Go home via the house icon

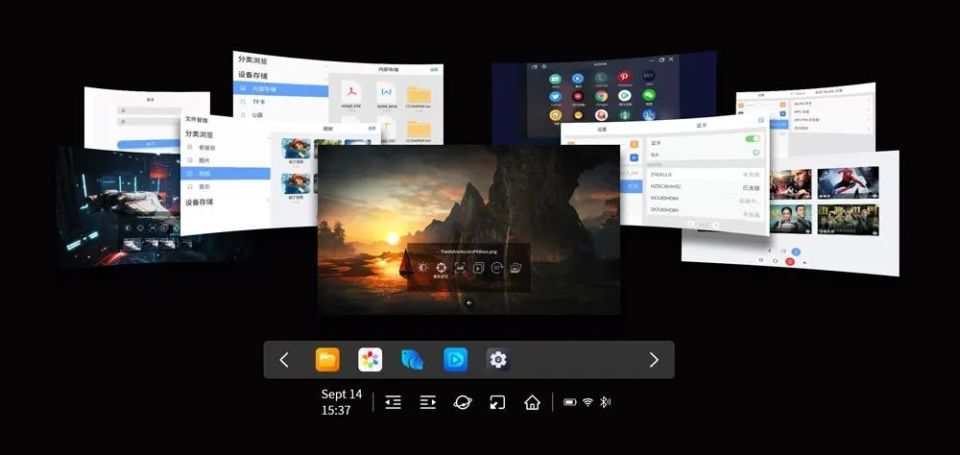532,402
